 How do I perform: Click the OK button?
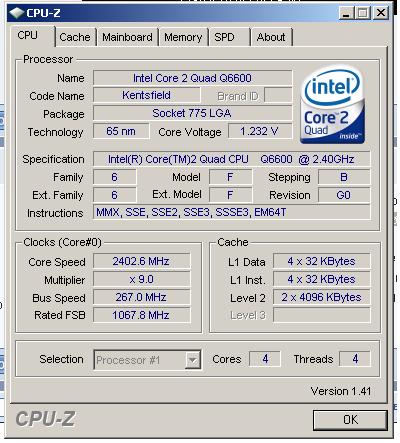tap(350, 420)
